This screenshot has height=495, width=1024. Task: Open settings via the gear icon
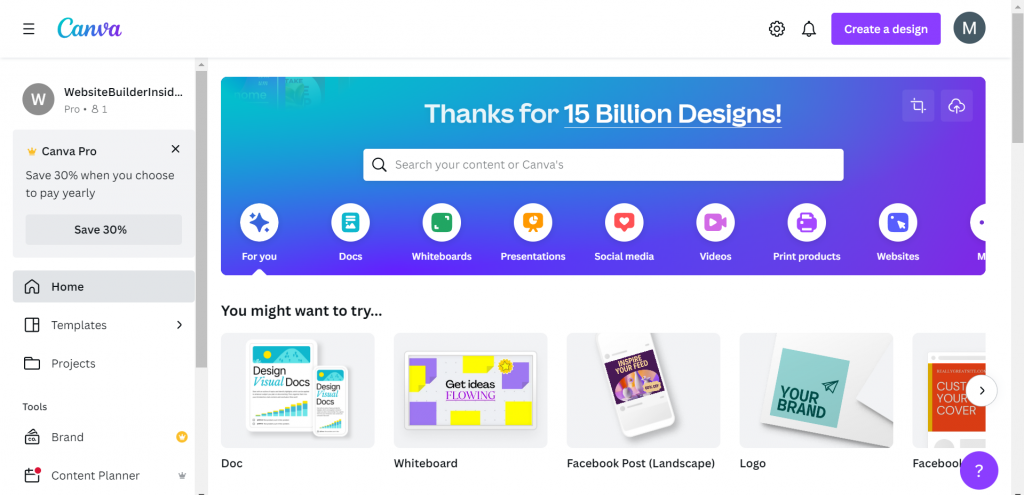(776, 29)
